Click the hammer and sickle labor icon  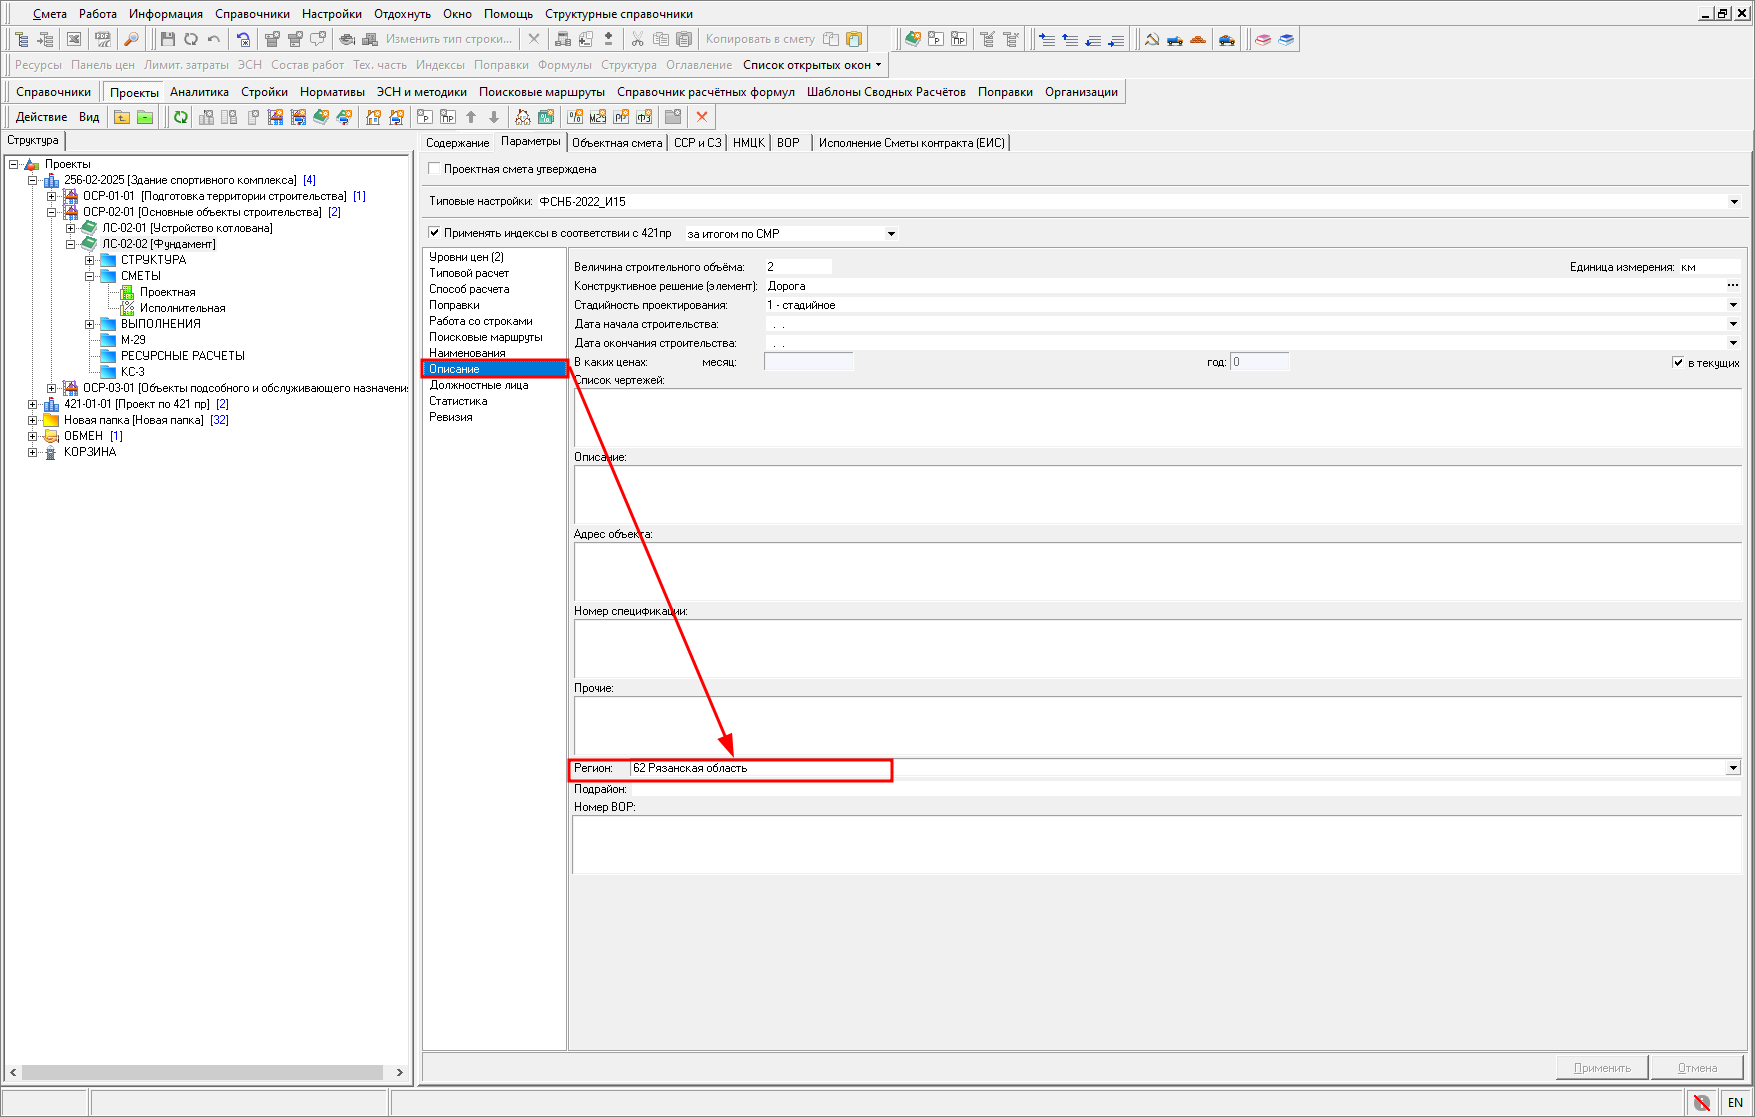pos(1152,39)
